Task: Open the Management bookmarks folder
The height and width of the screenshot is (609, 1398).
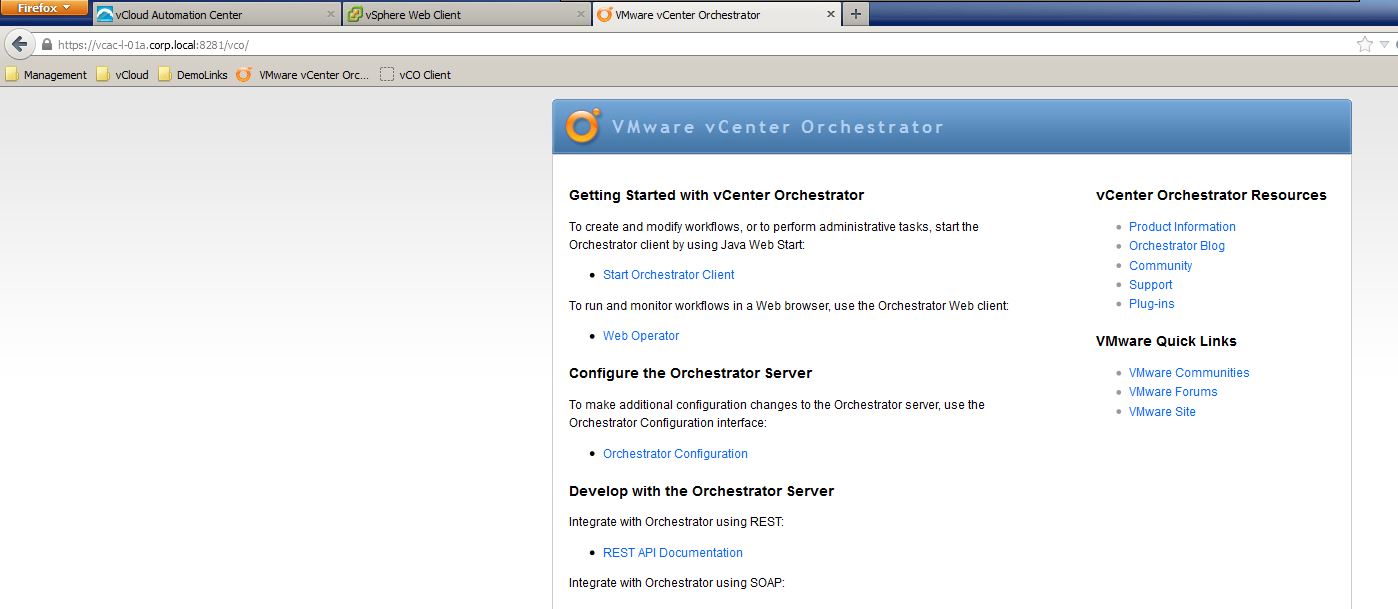Action: coord(46,75)
